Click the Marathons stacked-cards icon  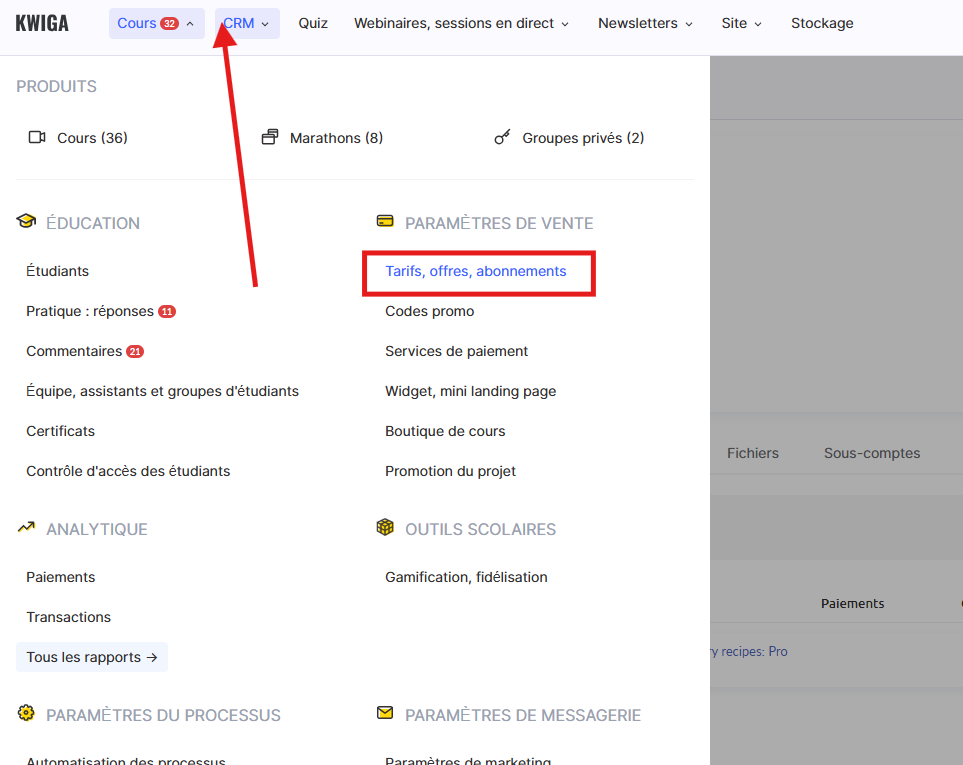pos(269,138)
